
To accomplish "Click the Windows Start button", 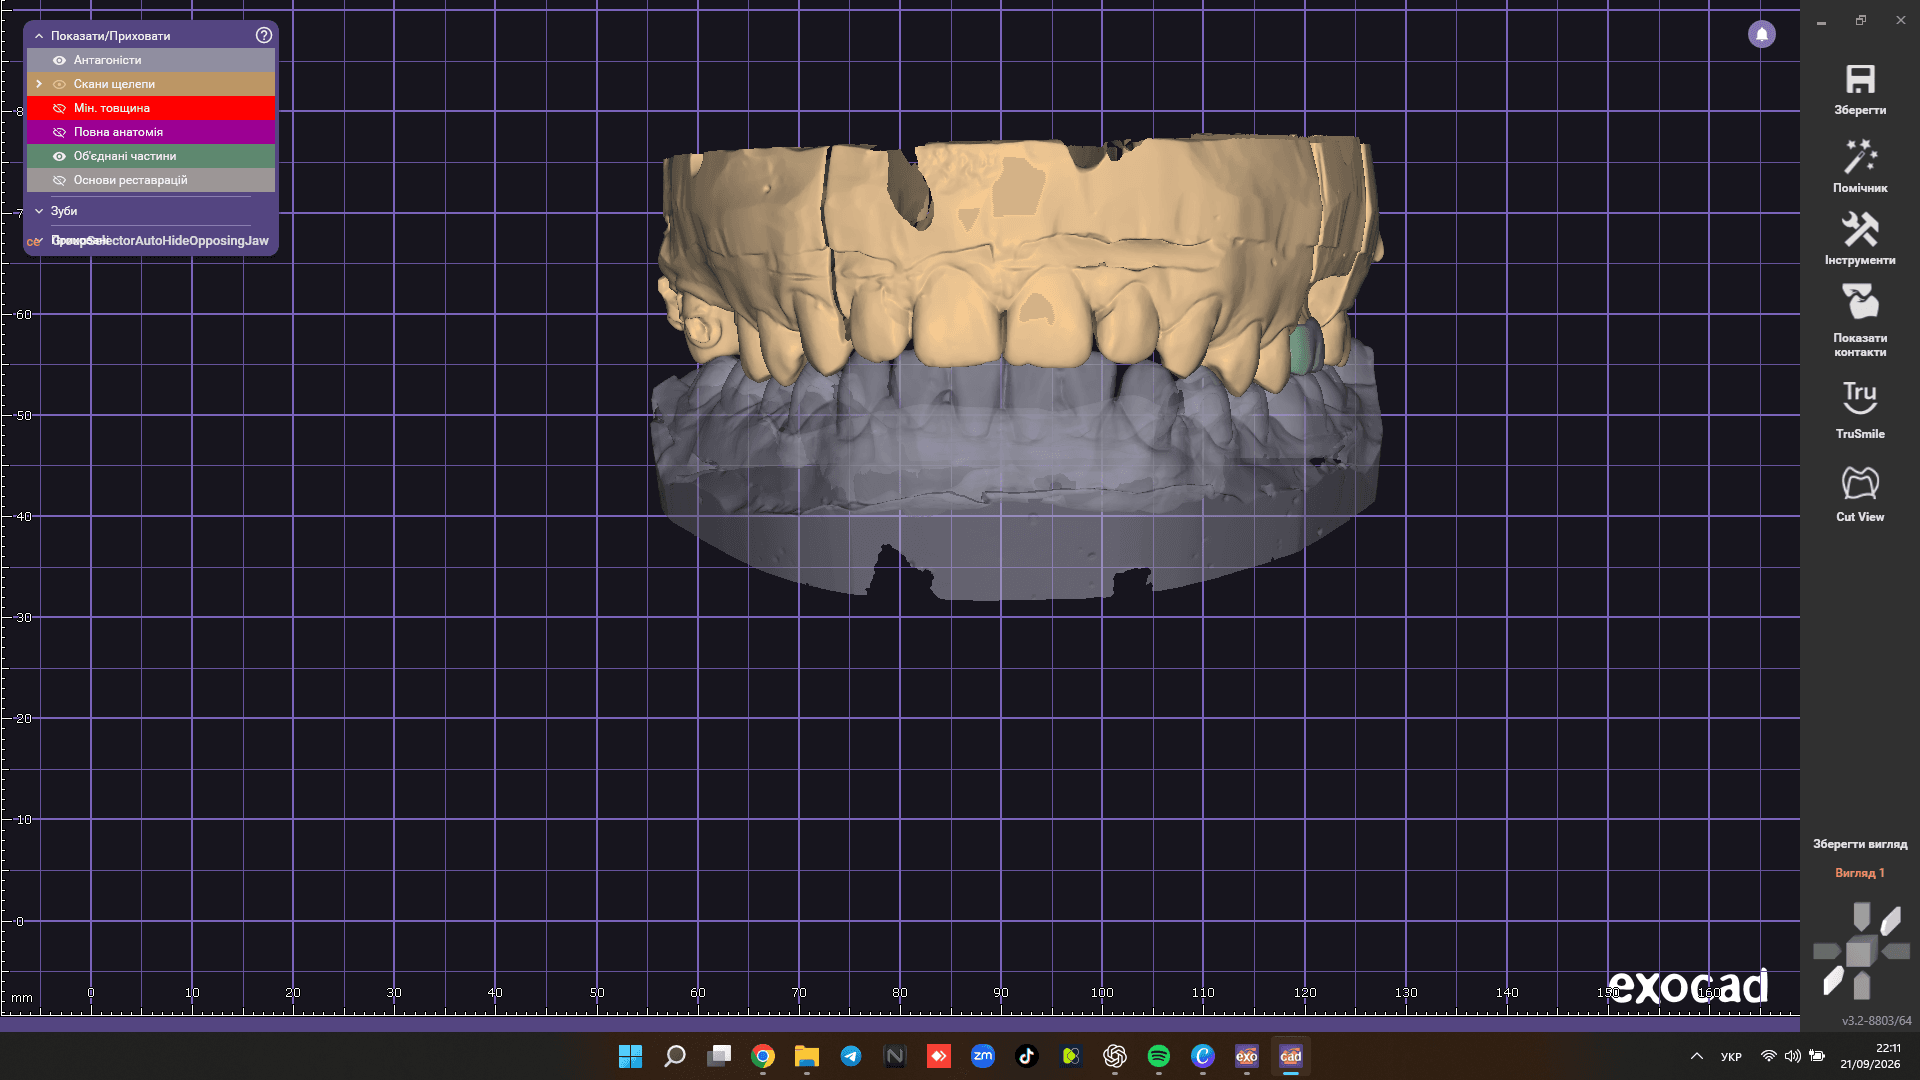I will coord(631,1056).
